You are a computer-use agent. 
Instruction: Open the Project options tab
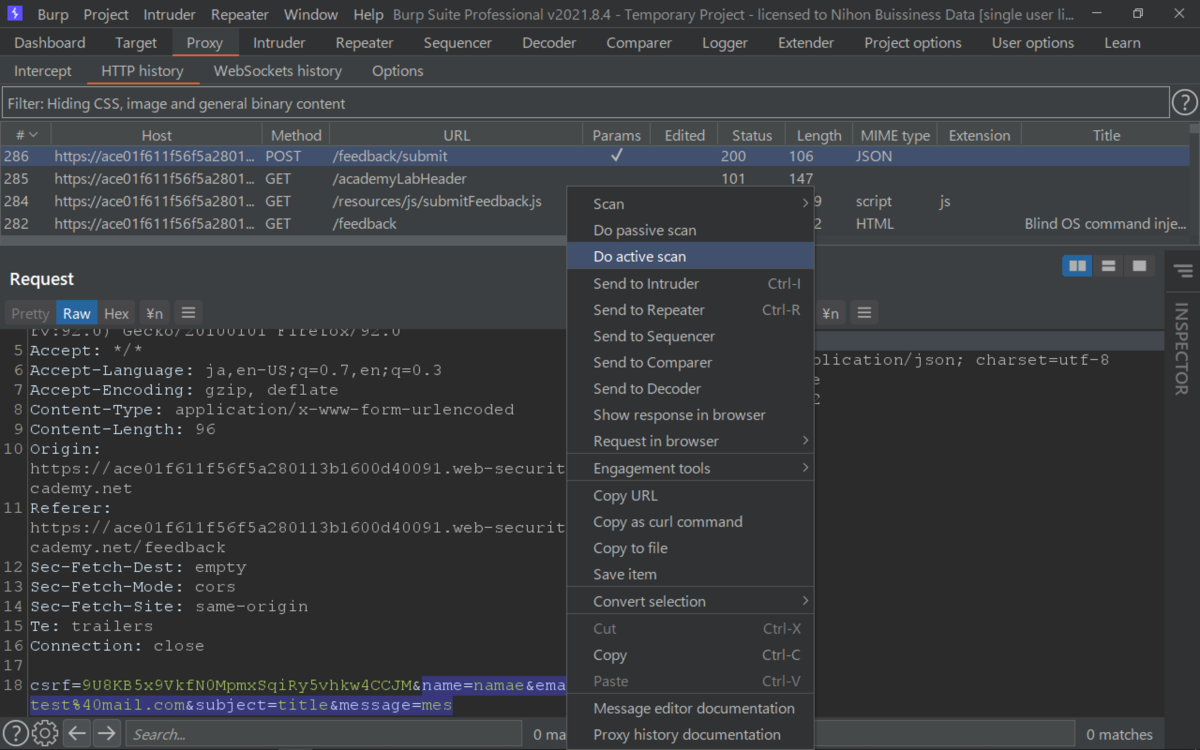913,43
